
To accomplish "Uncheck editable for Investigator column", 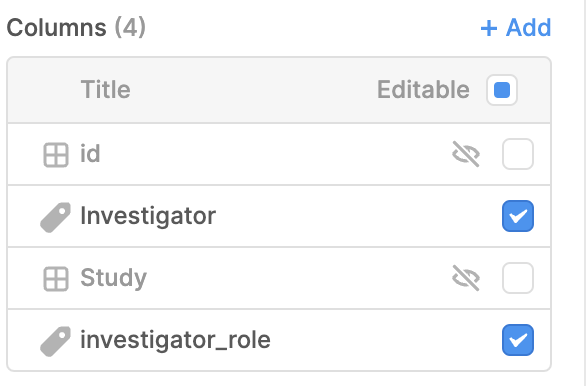I will (518, 216).
